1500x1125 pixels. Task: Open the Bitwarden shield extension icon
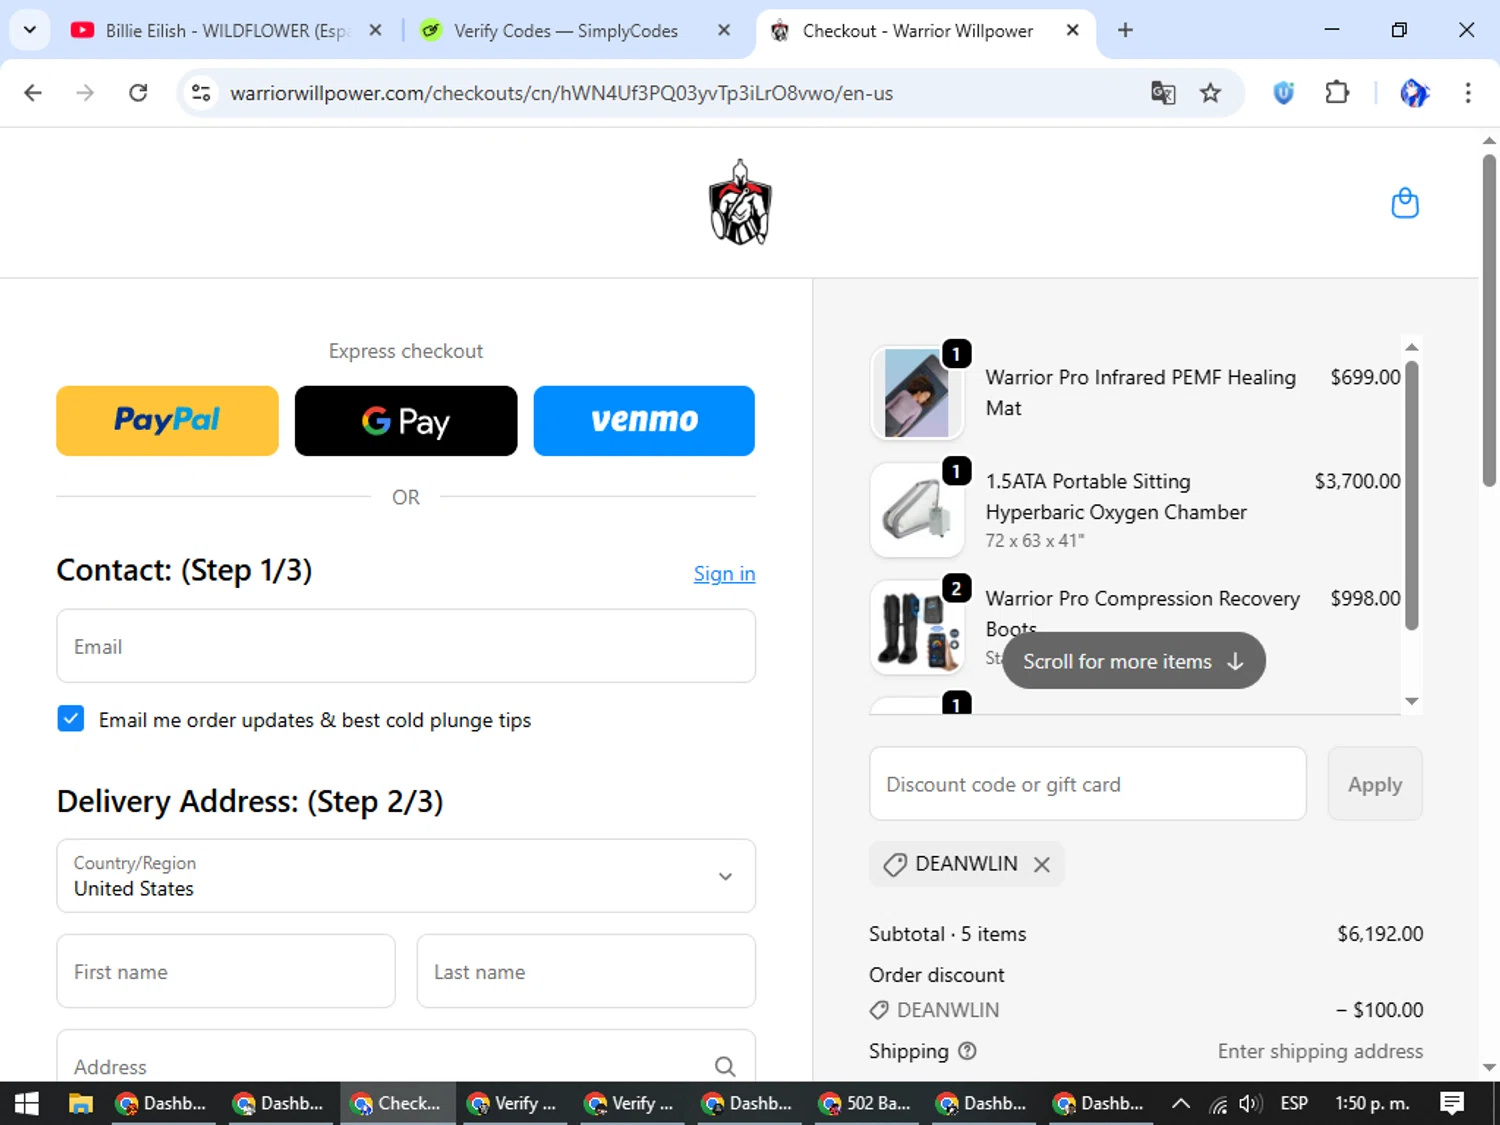coord(1284,93)
